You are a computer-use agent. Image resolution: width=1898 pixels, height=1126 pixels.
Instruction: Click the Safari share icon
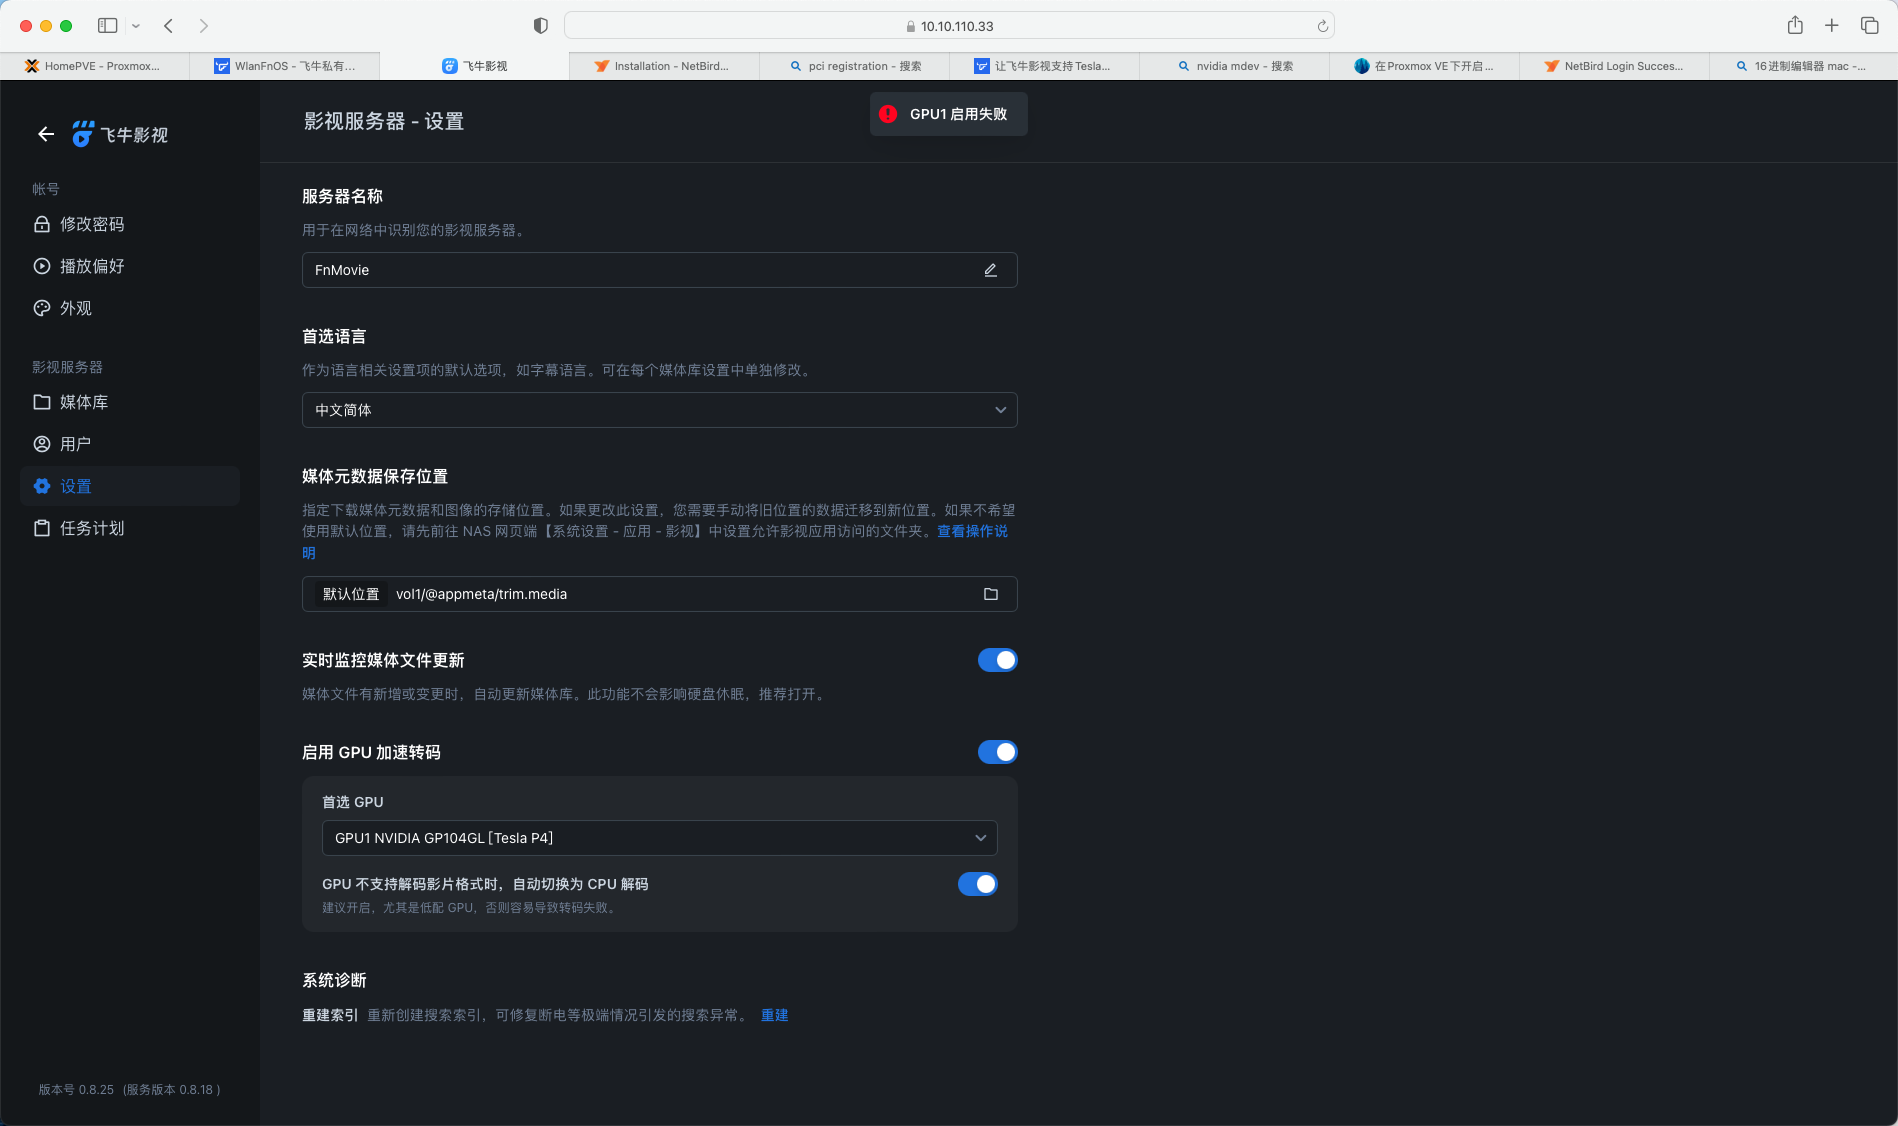[1795, 25]
